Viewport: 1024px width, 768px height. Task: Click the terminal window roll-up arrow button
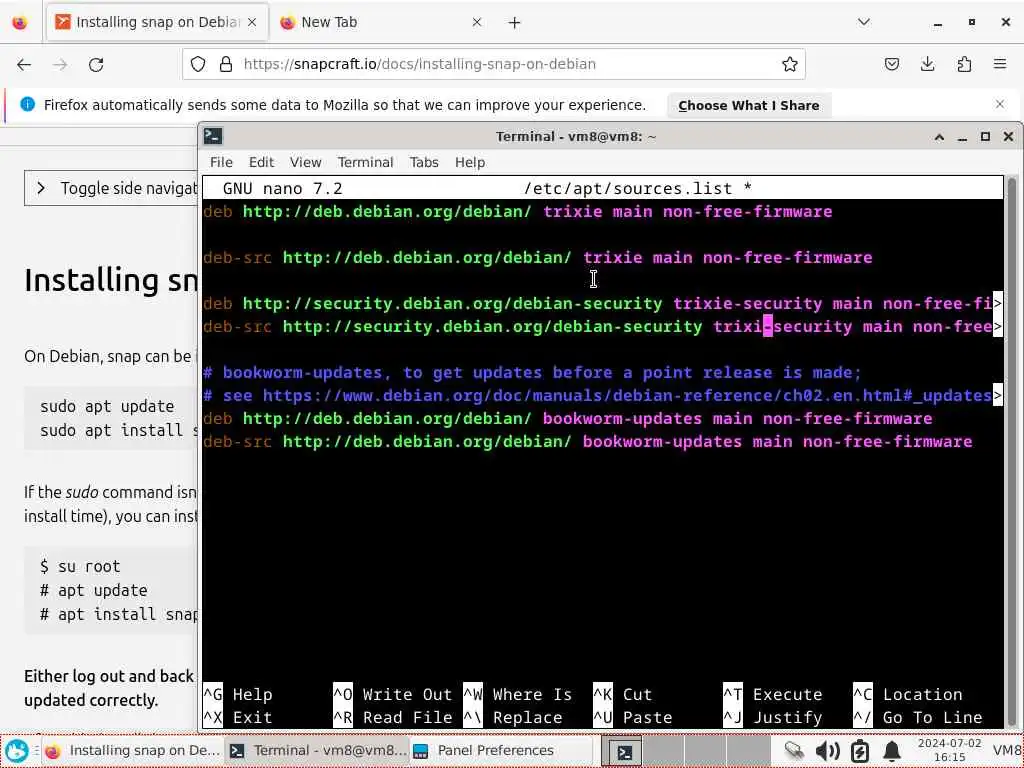(x=939, y=136)
